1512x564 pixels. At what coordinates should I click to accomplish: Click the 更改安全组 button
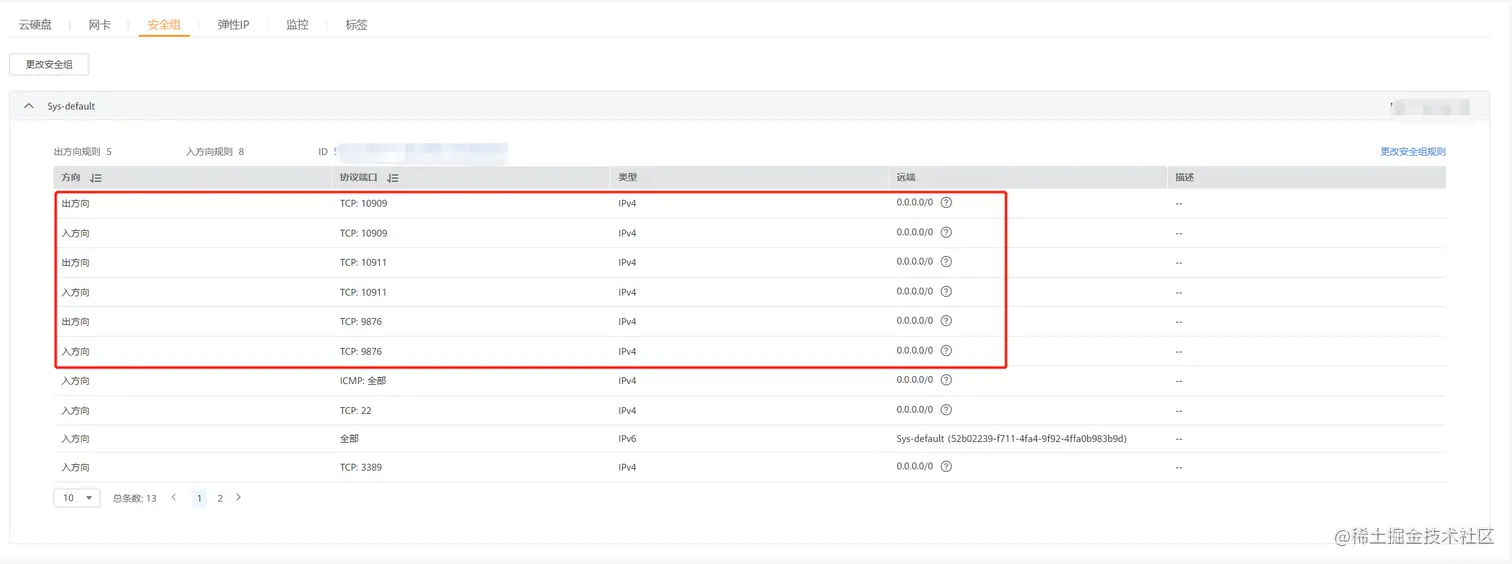click(x=49, y=64)
